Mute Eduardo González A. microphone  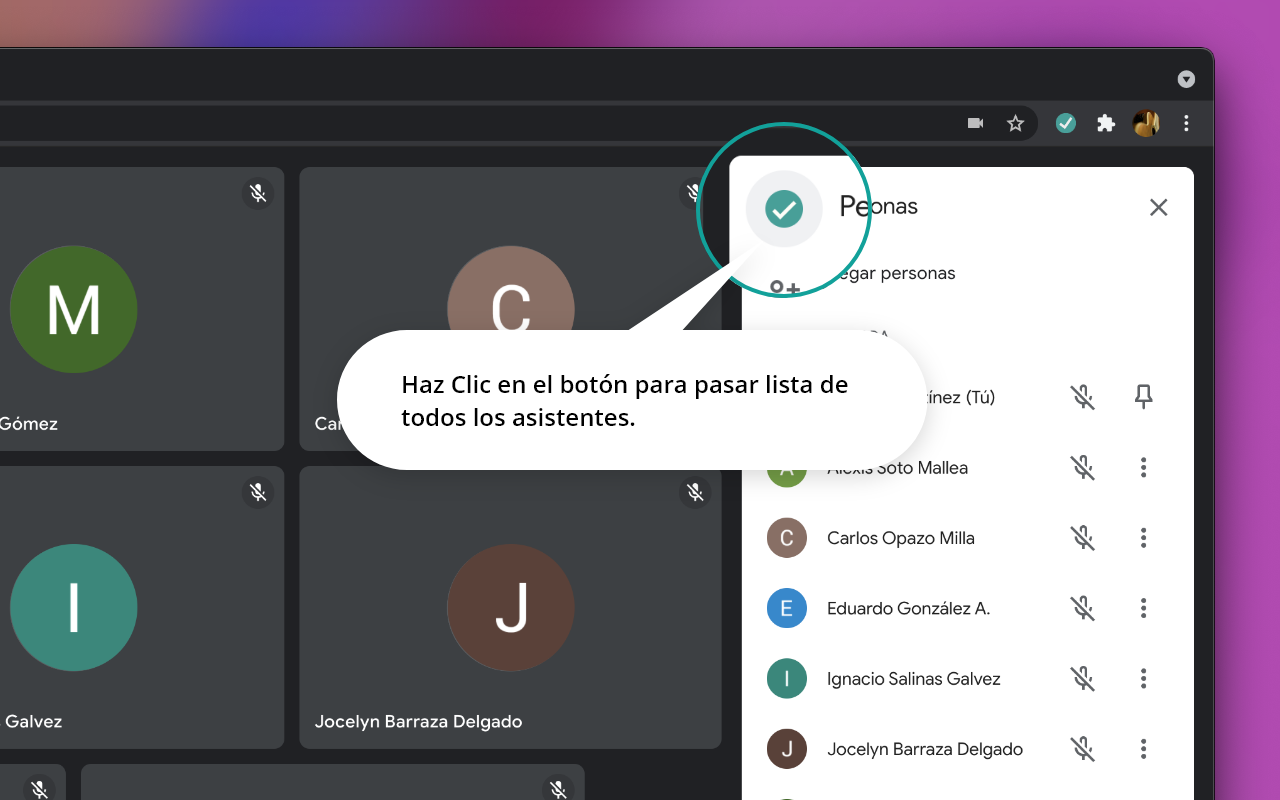(1083, 608)
